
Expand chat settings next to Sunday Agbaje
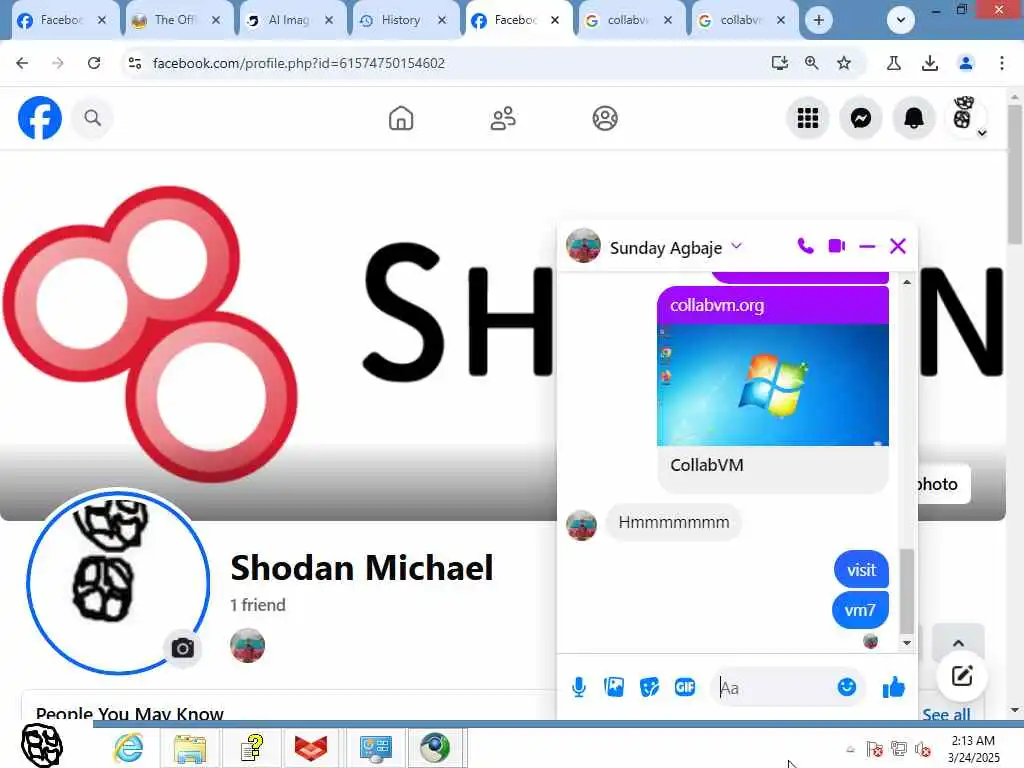point(737,246)
